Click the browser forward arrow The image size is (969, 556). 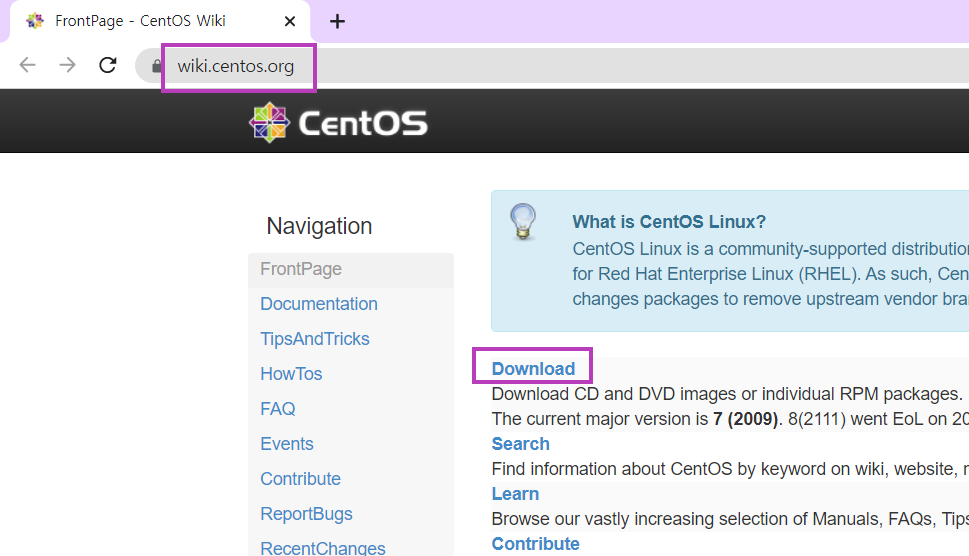(x=67, y=65)
